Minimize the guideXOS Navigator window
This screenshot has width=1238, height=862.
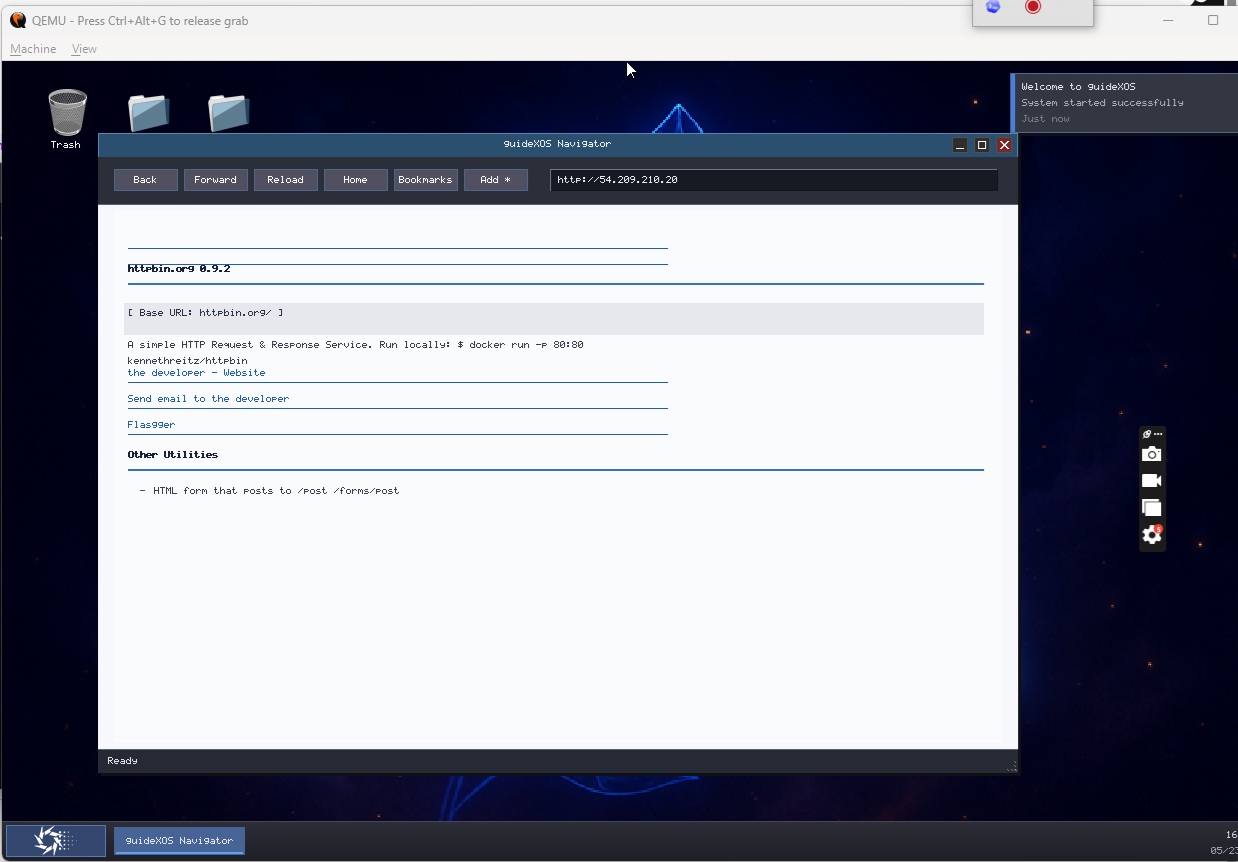[960, 145]
